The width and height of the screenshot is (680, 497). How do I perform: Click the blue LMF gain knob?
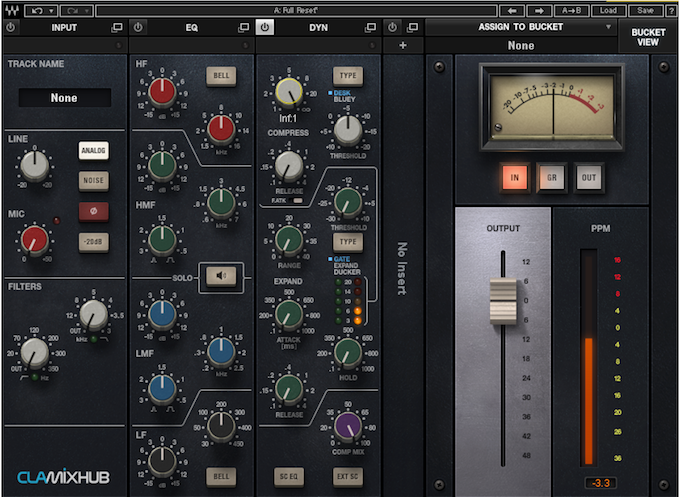click(x=162, y=314)
